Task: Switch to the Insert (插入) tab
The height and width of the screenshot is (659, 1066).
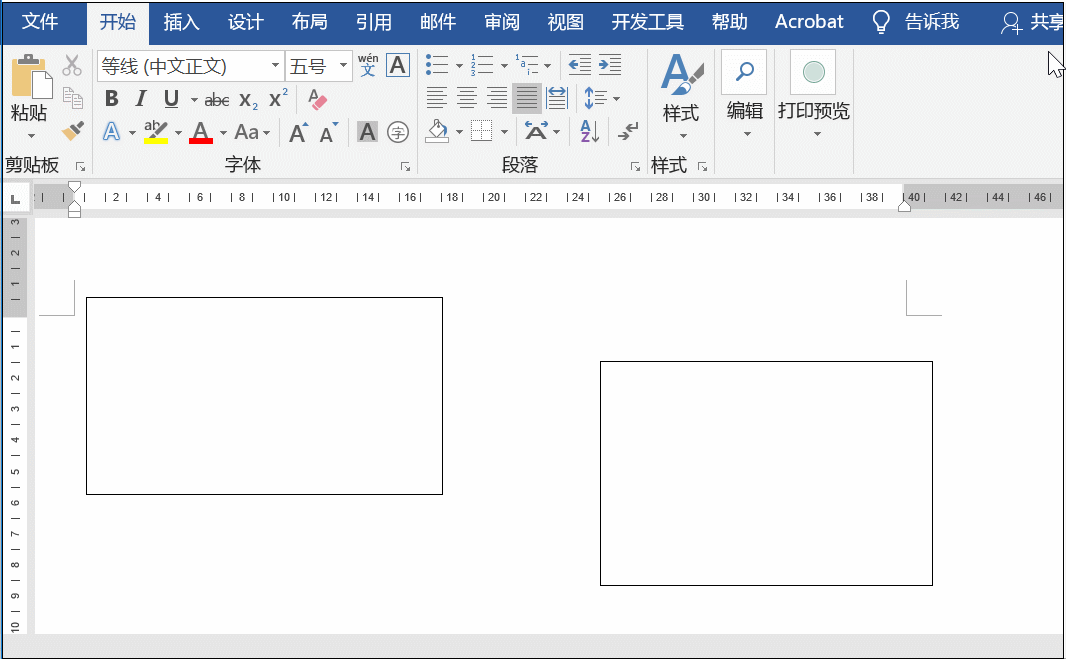Action: pos(182,22)
